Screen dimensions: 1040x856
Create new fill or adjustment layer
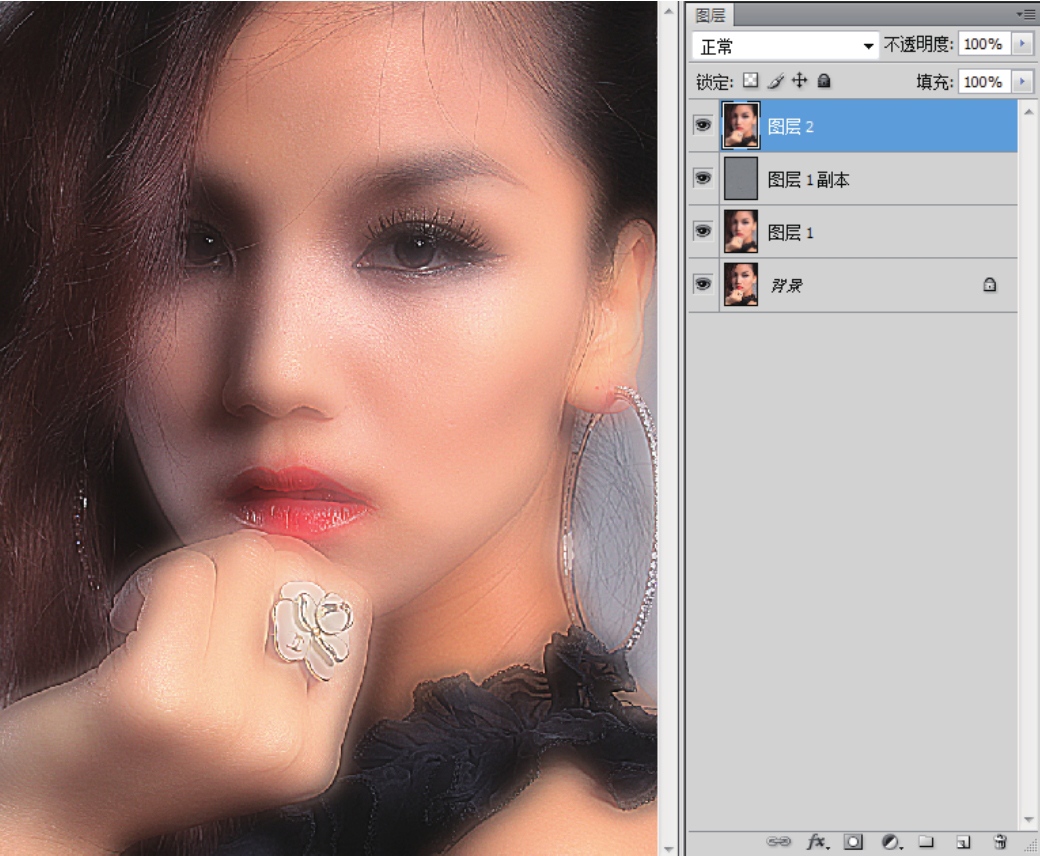tap(890, 842)
